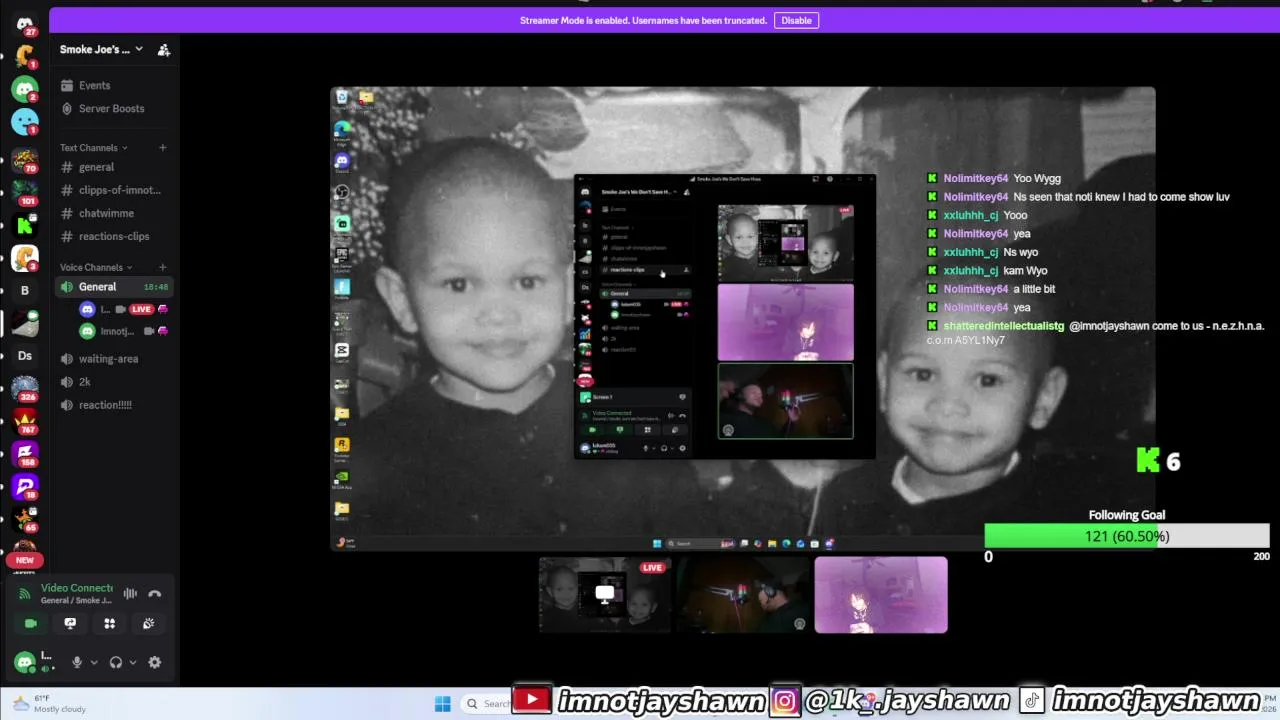Open Server Boosts in the channel list

(x=113, y=108)
